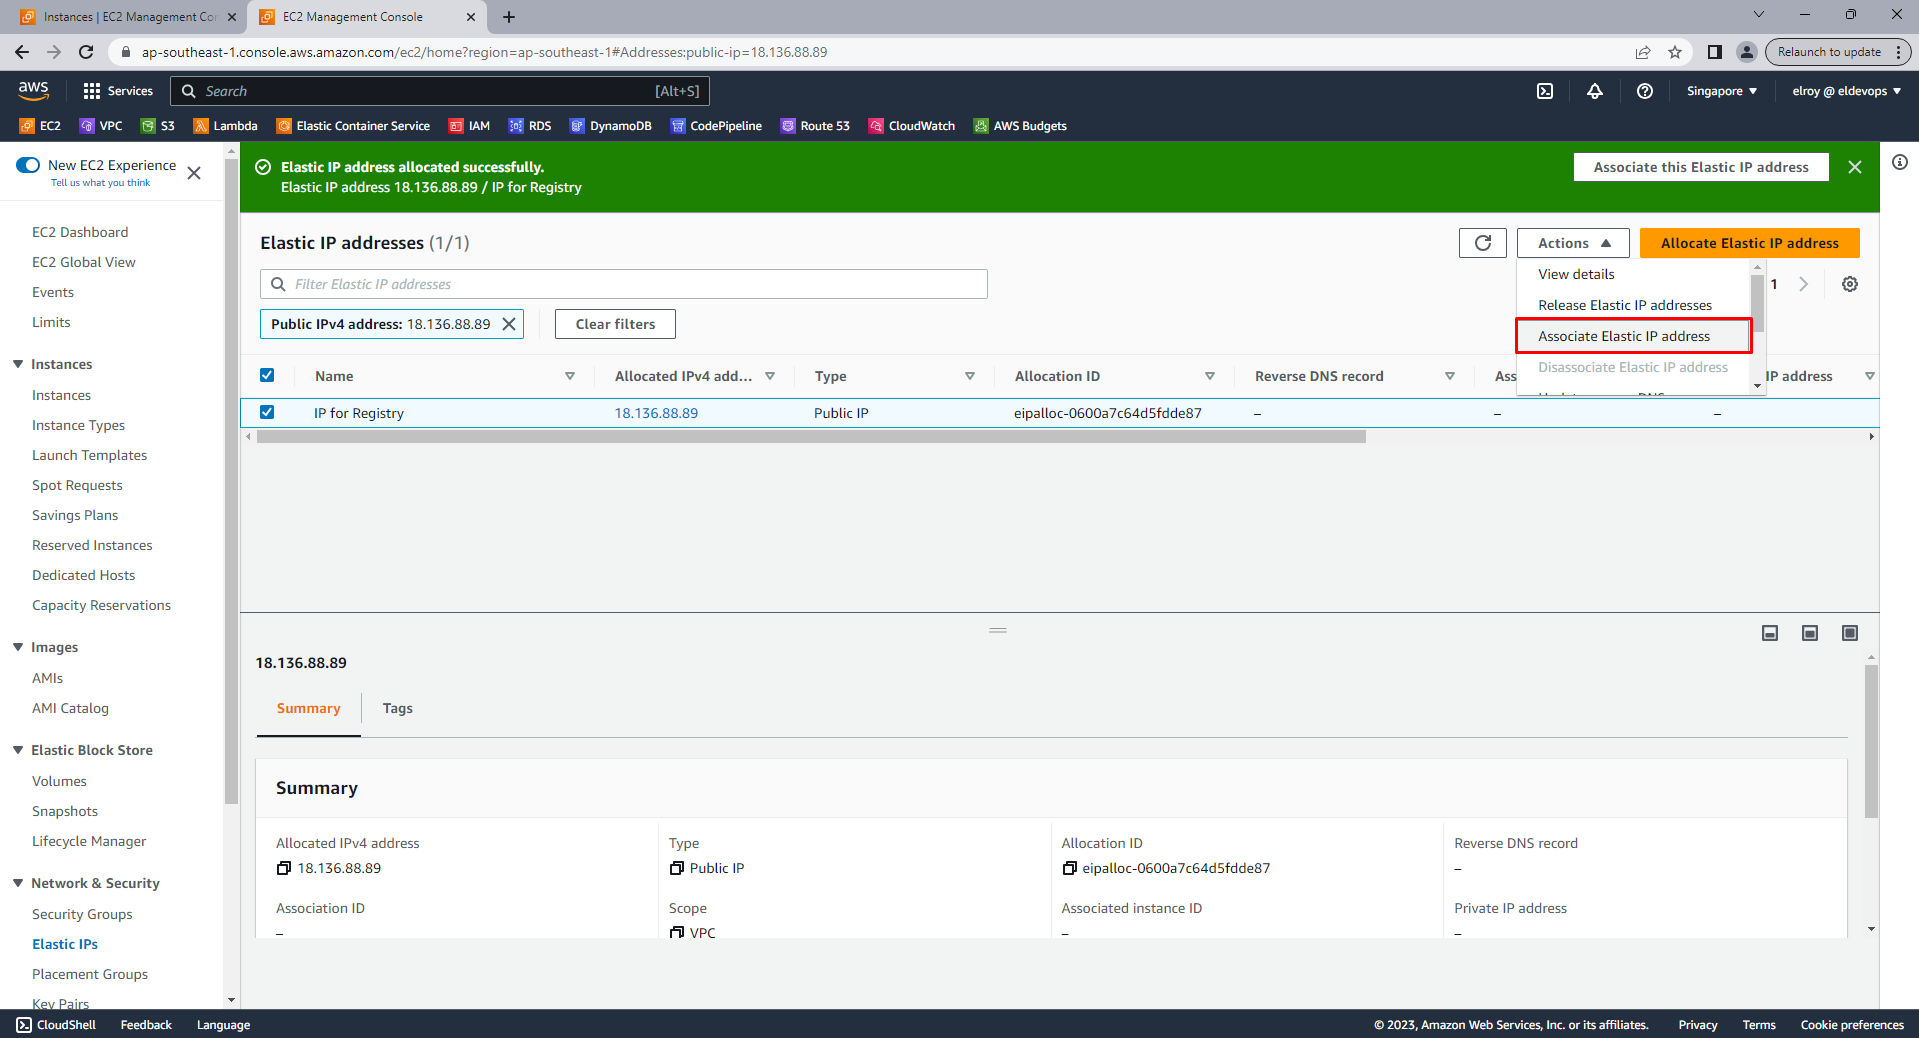The height and width of the screenshot is (1038, 1919).
Task: Click Associate this Elastic IP address
Action: 1700,167
